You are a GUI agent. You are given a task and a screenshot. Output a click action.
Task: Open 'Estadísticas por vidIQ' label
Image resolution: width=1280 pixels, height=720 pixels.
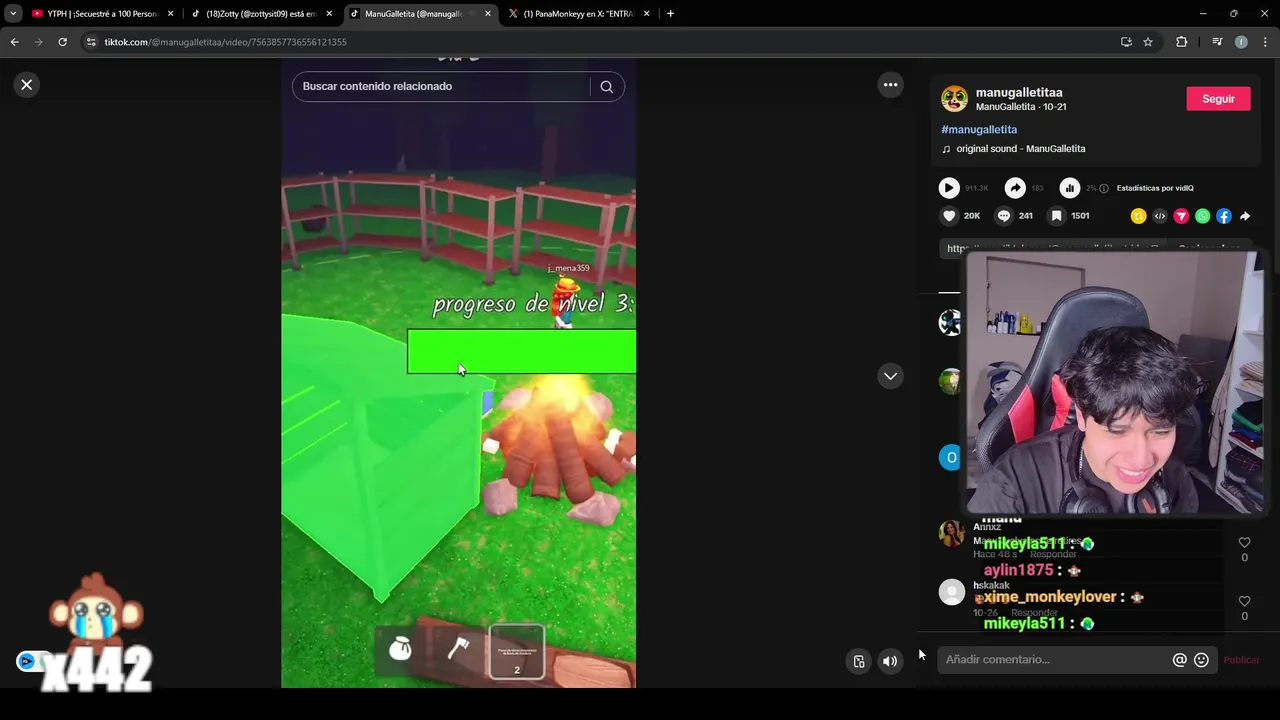click(x=1155, y=188)
